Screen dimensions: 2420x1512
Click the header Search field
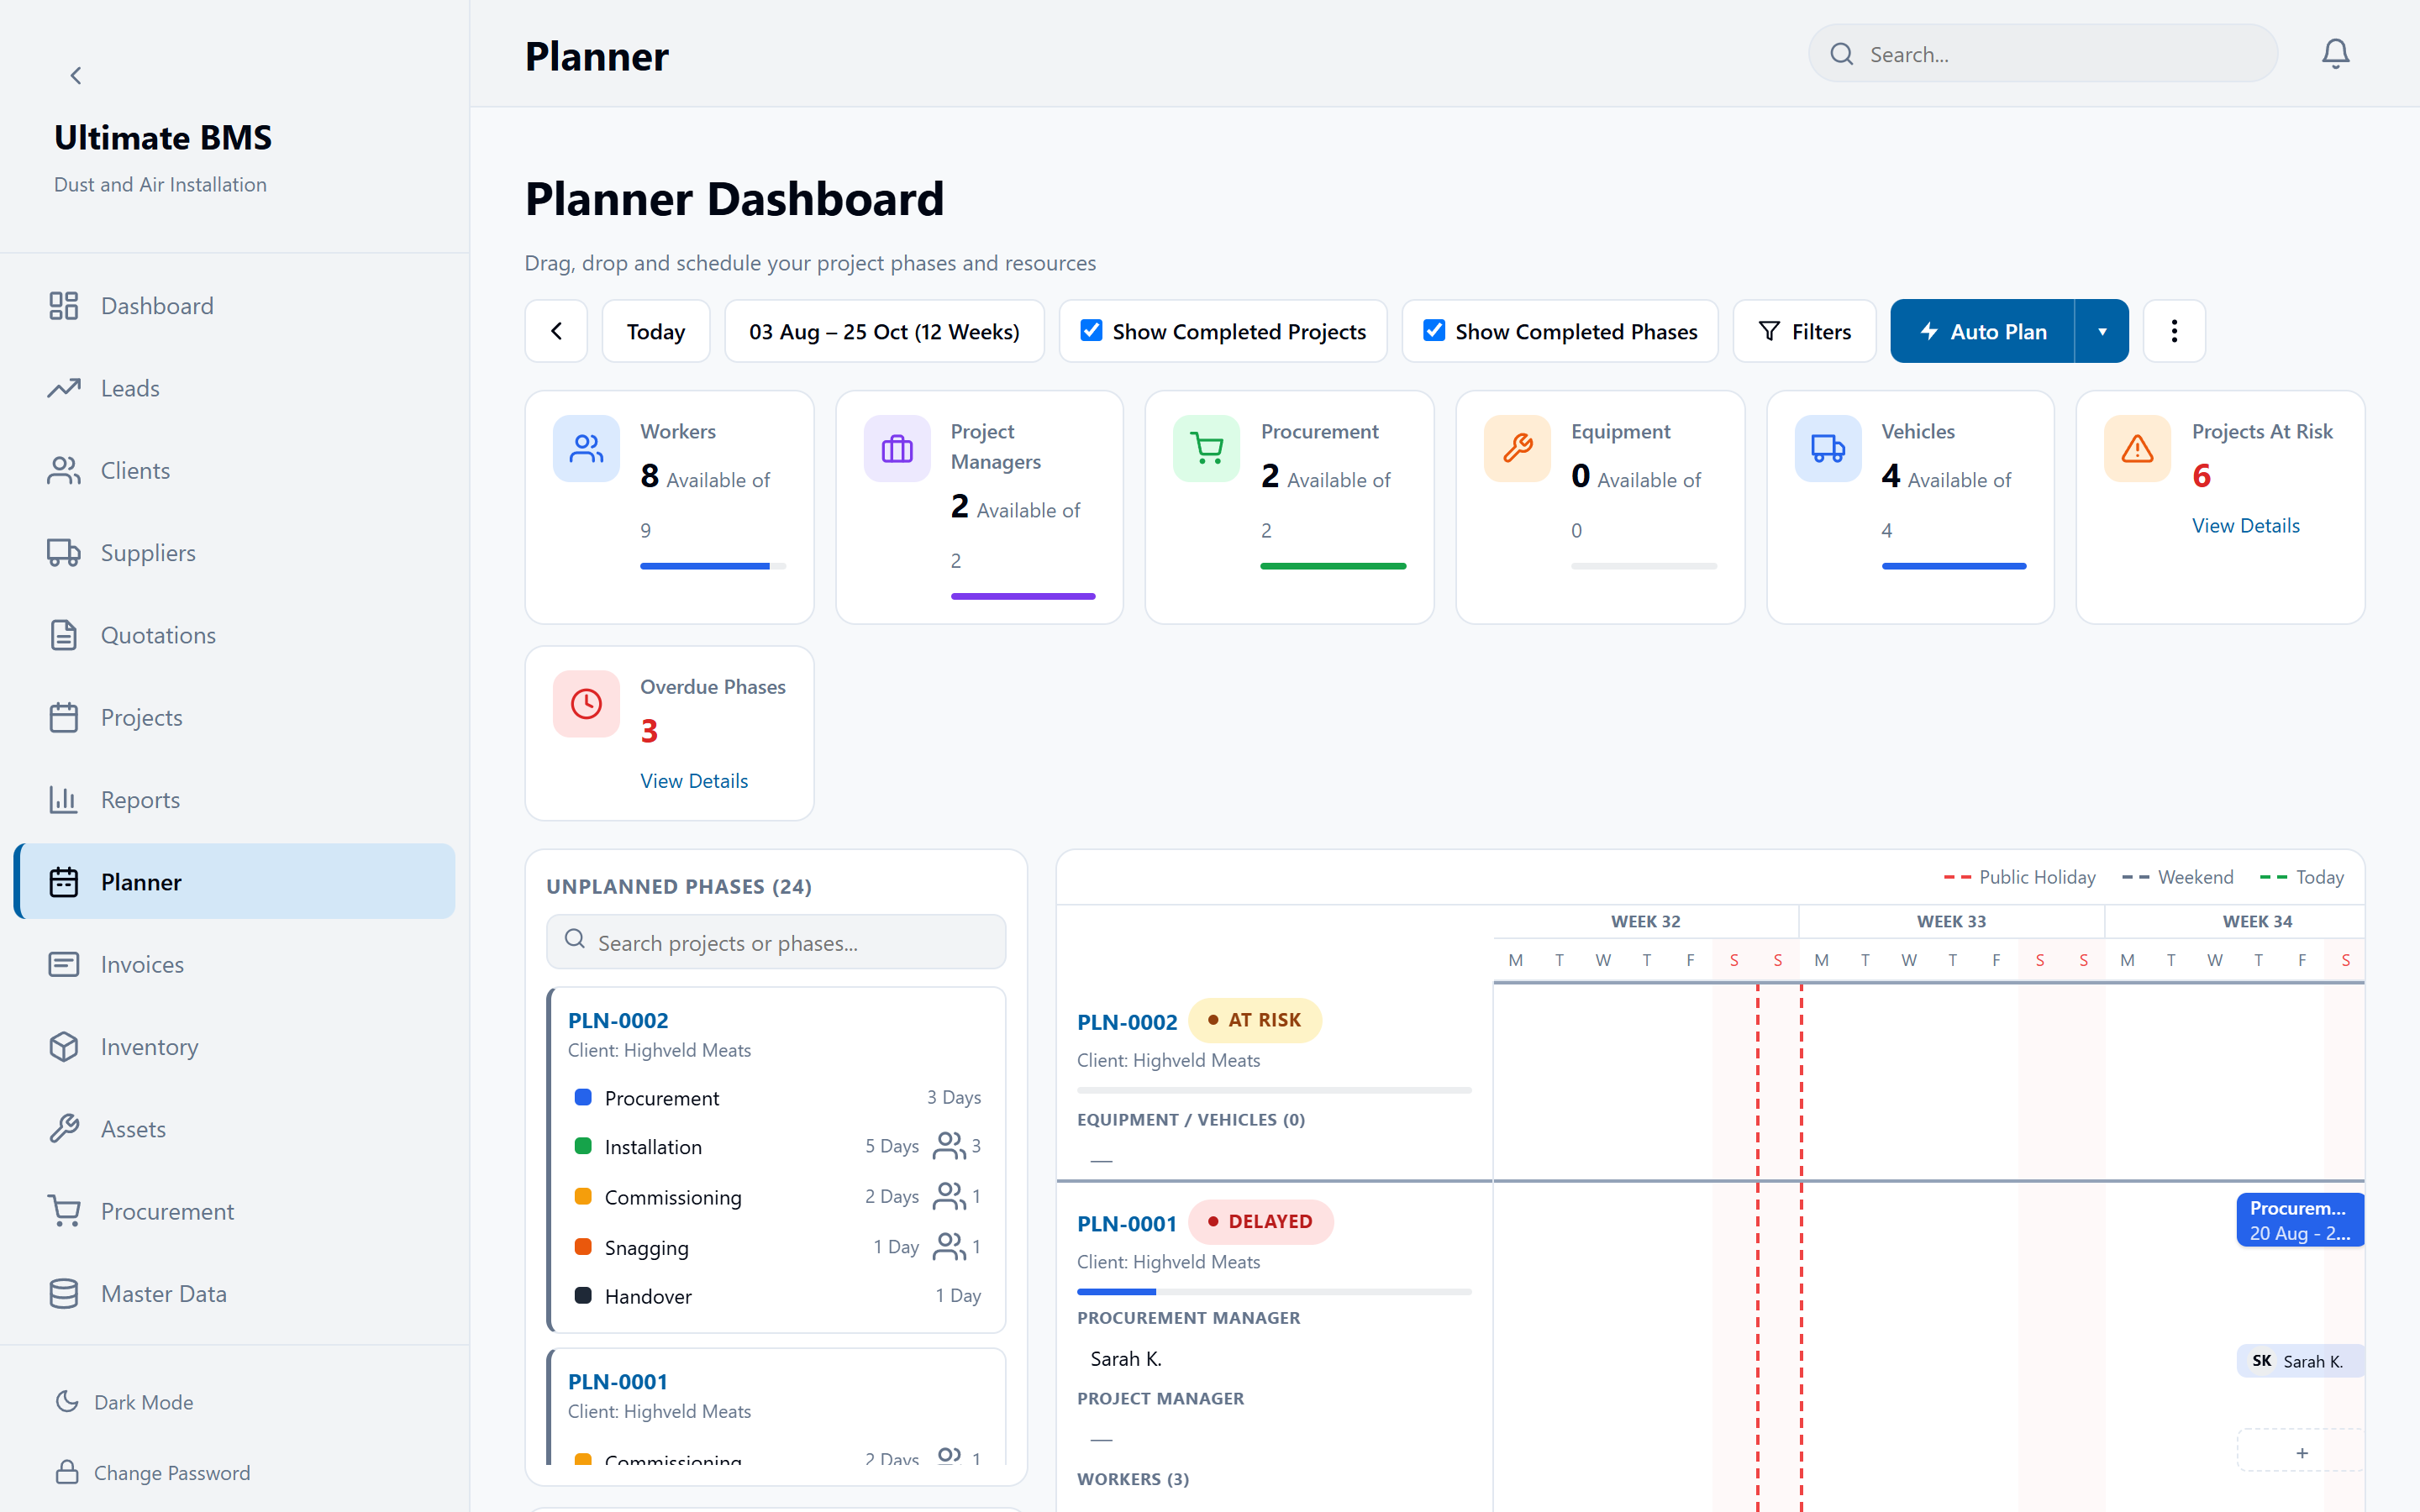coord(2043,54)
